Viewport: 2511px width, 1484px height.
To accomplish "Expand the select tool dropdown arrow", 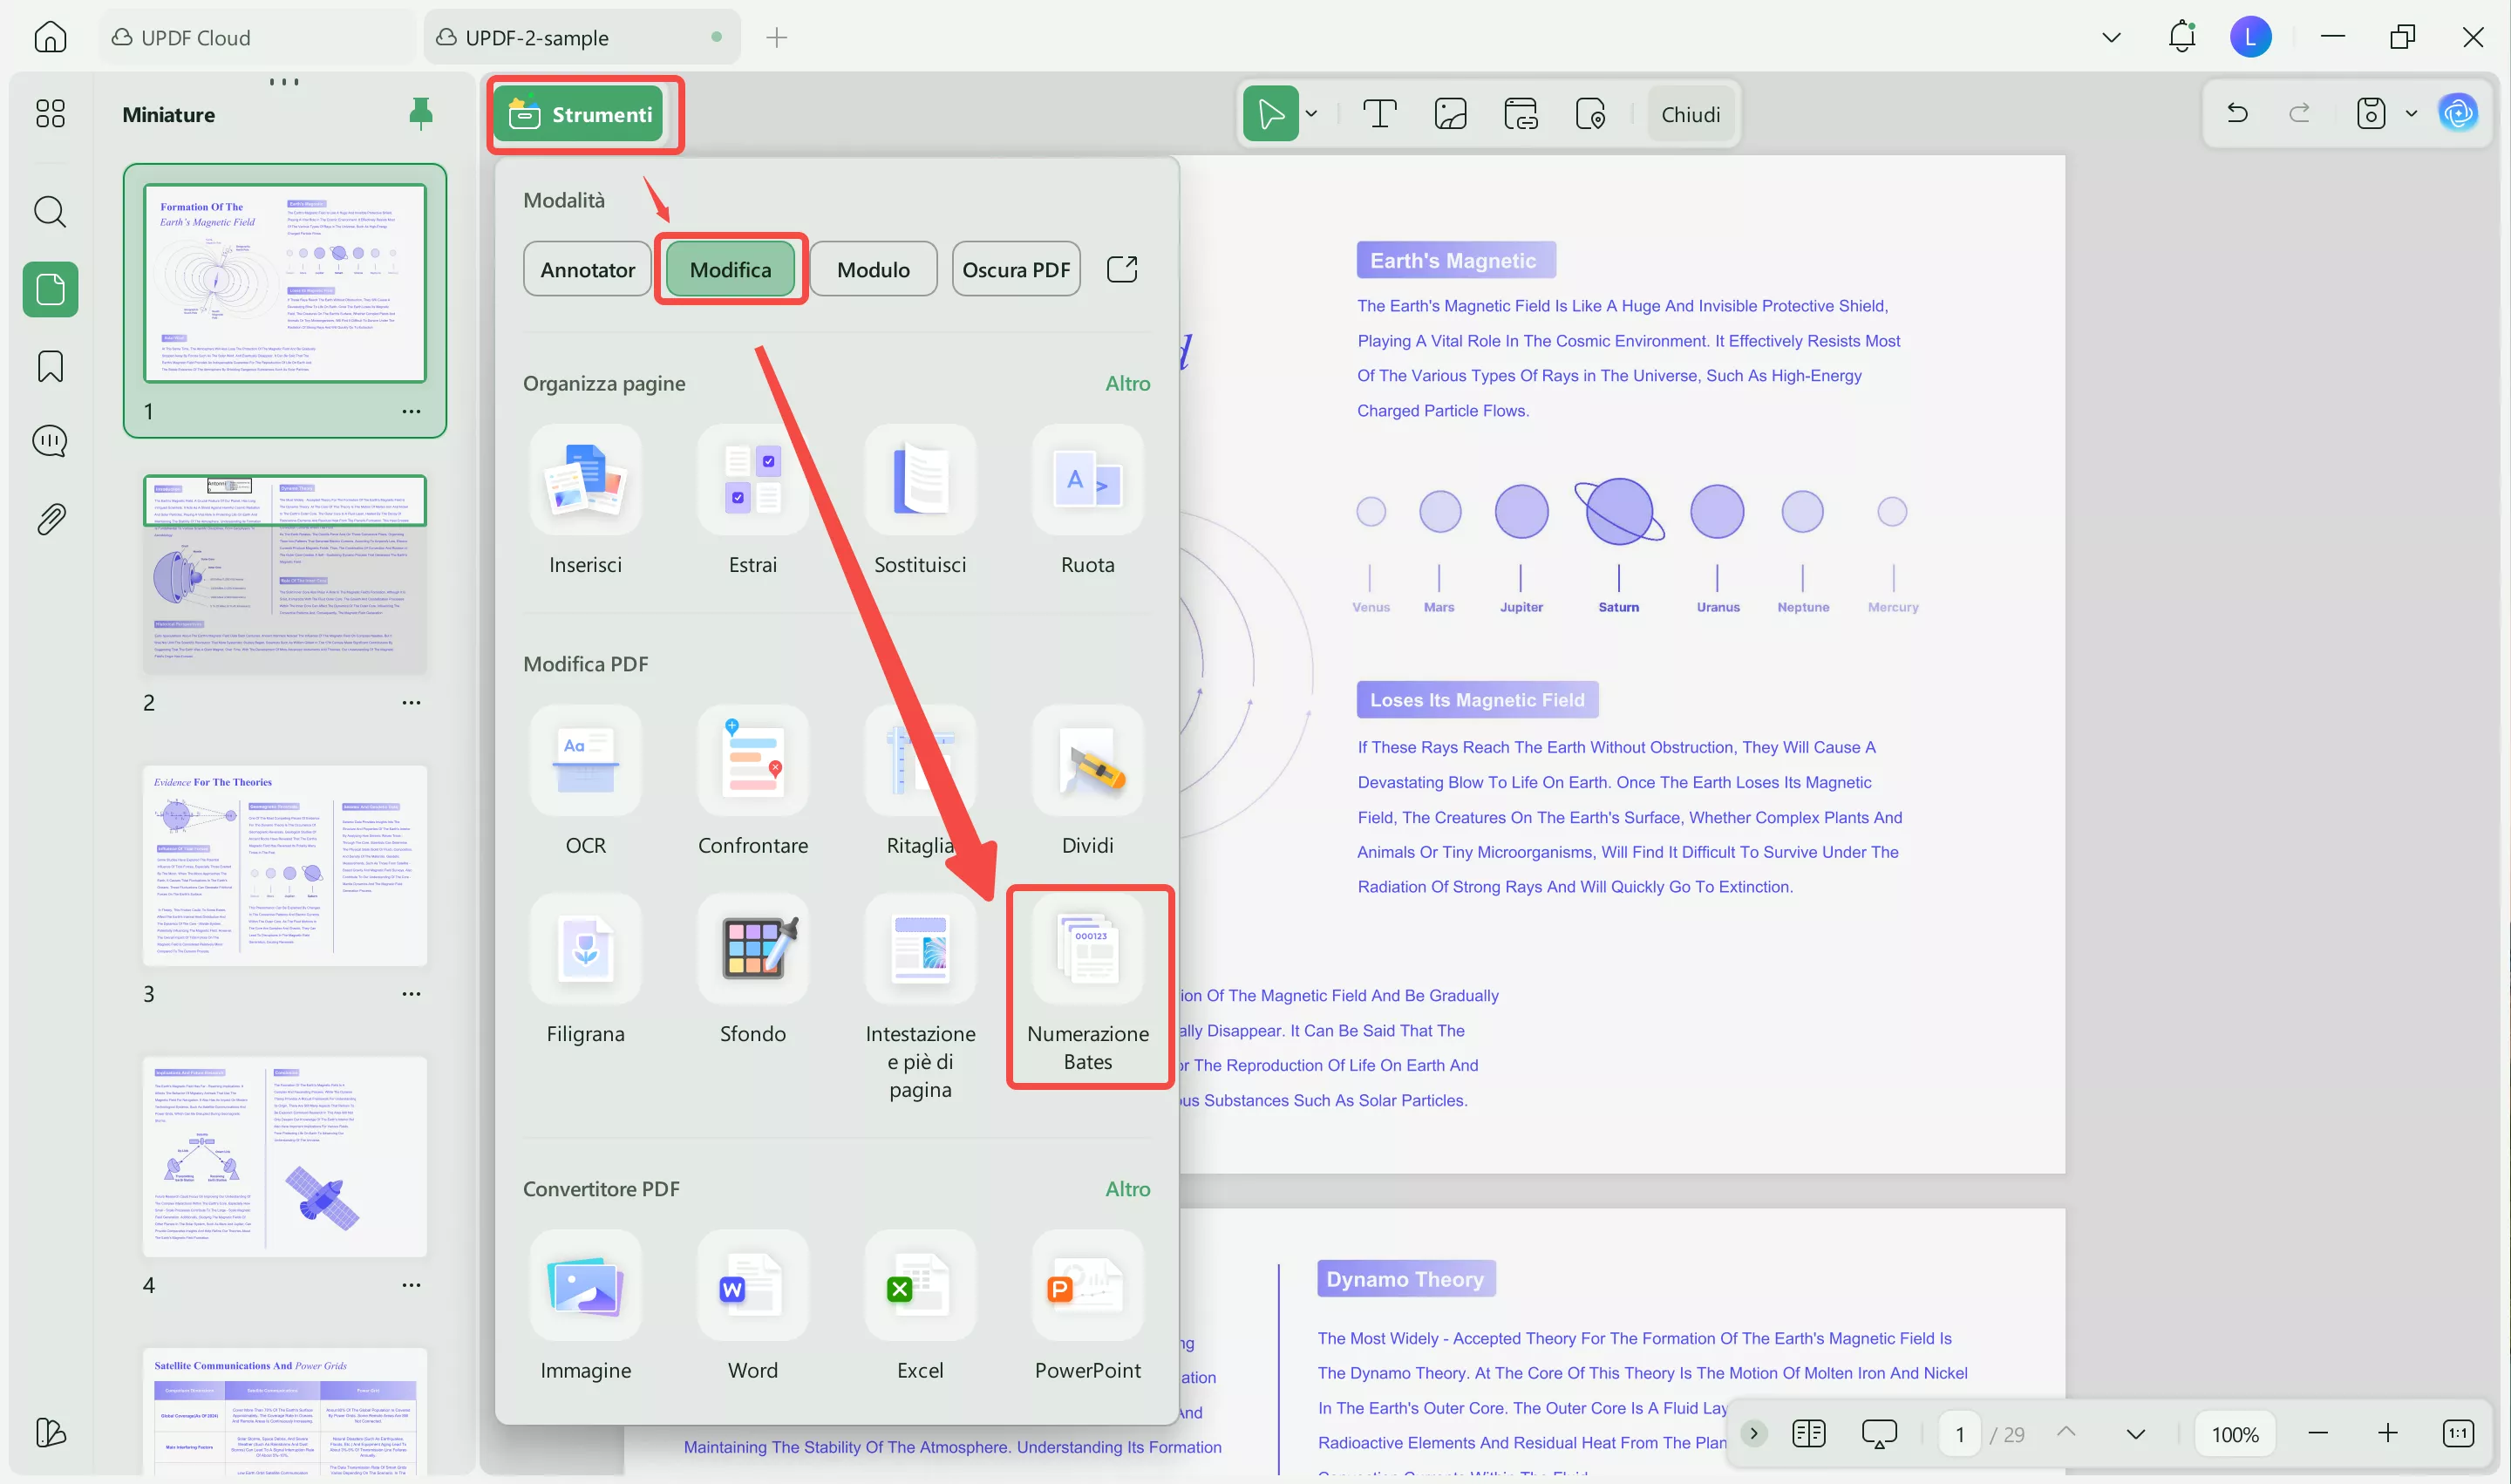I will [1311, 114].
